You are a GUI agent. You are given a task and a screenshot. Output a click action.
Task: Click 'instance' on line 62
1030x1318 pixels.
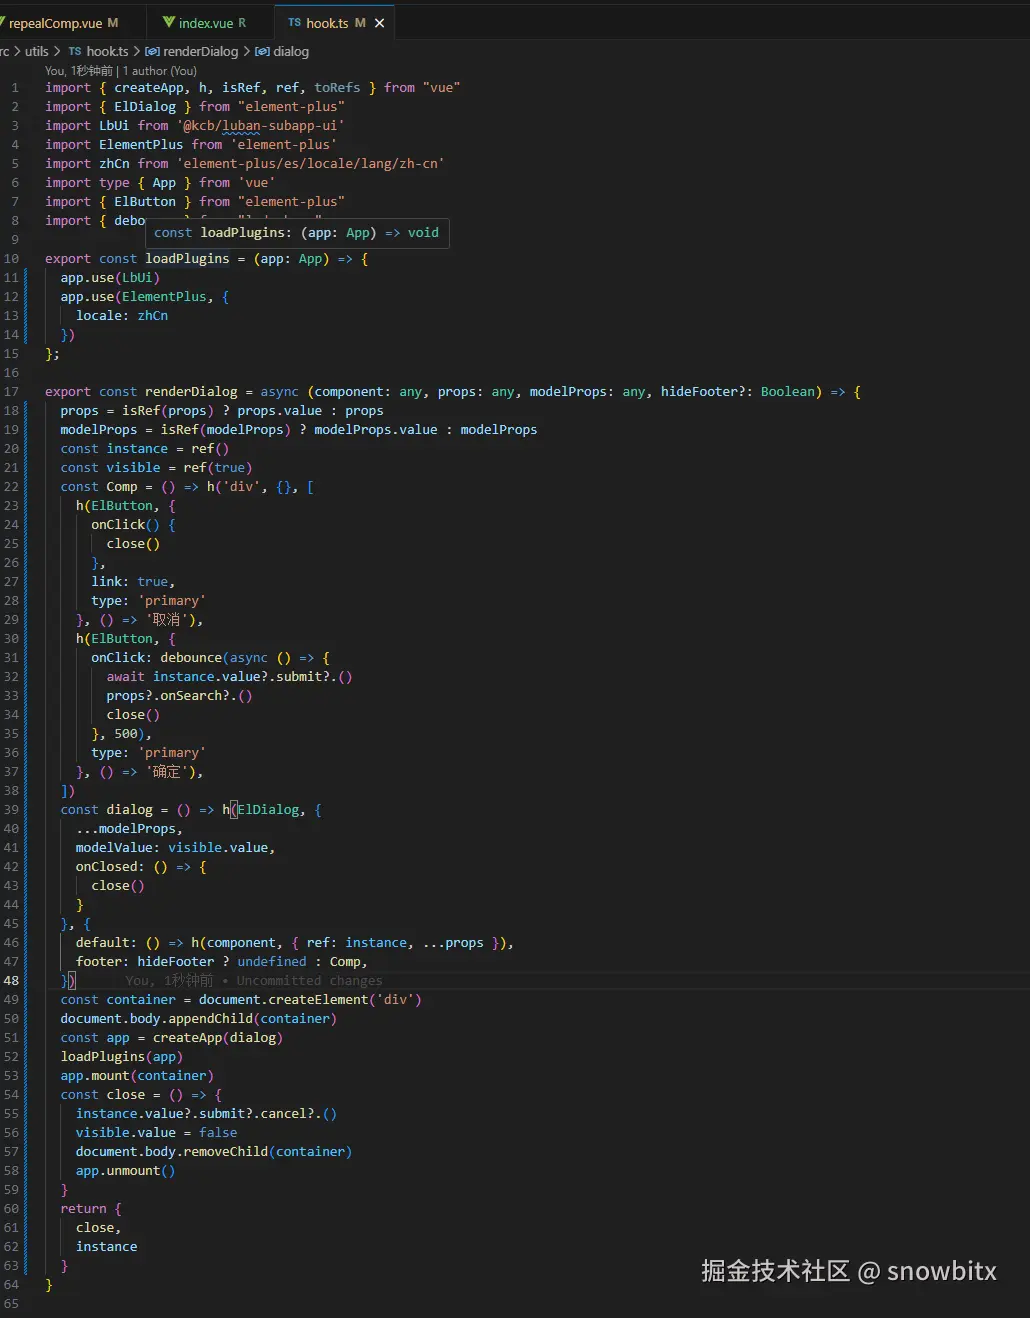(107, 1246)
